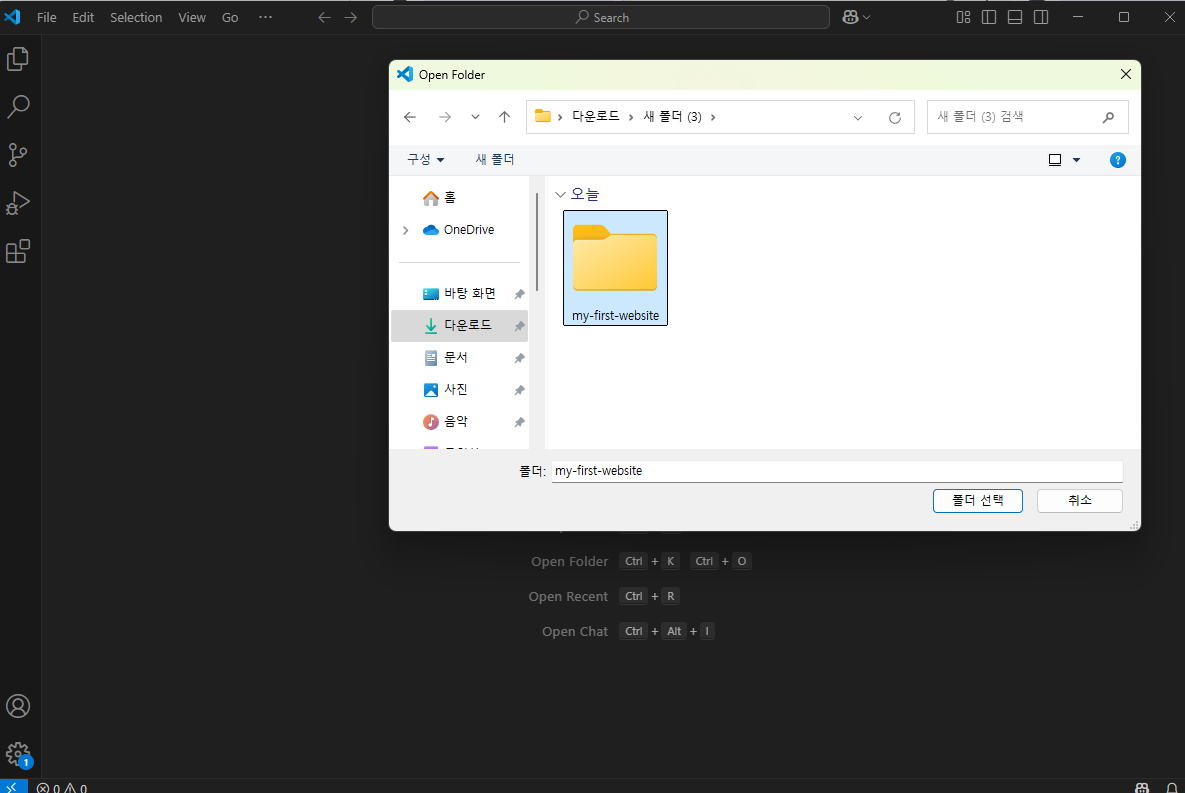This screenshot has height=793, width=1185.
Task: Open the Source Control view
Action: (x=18, y=155)
